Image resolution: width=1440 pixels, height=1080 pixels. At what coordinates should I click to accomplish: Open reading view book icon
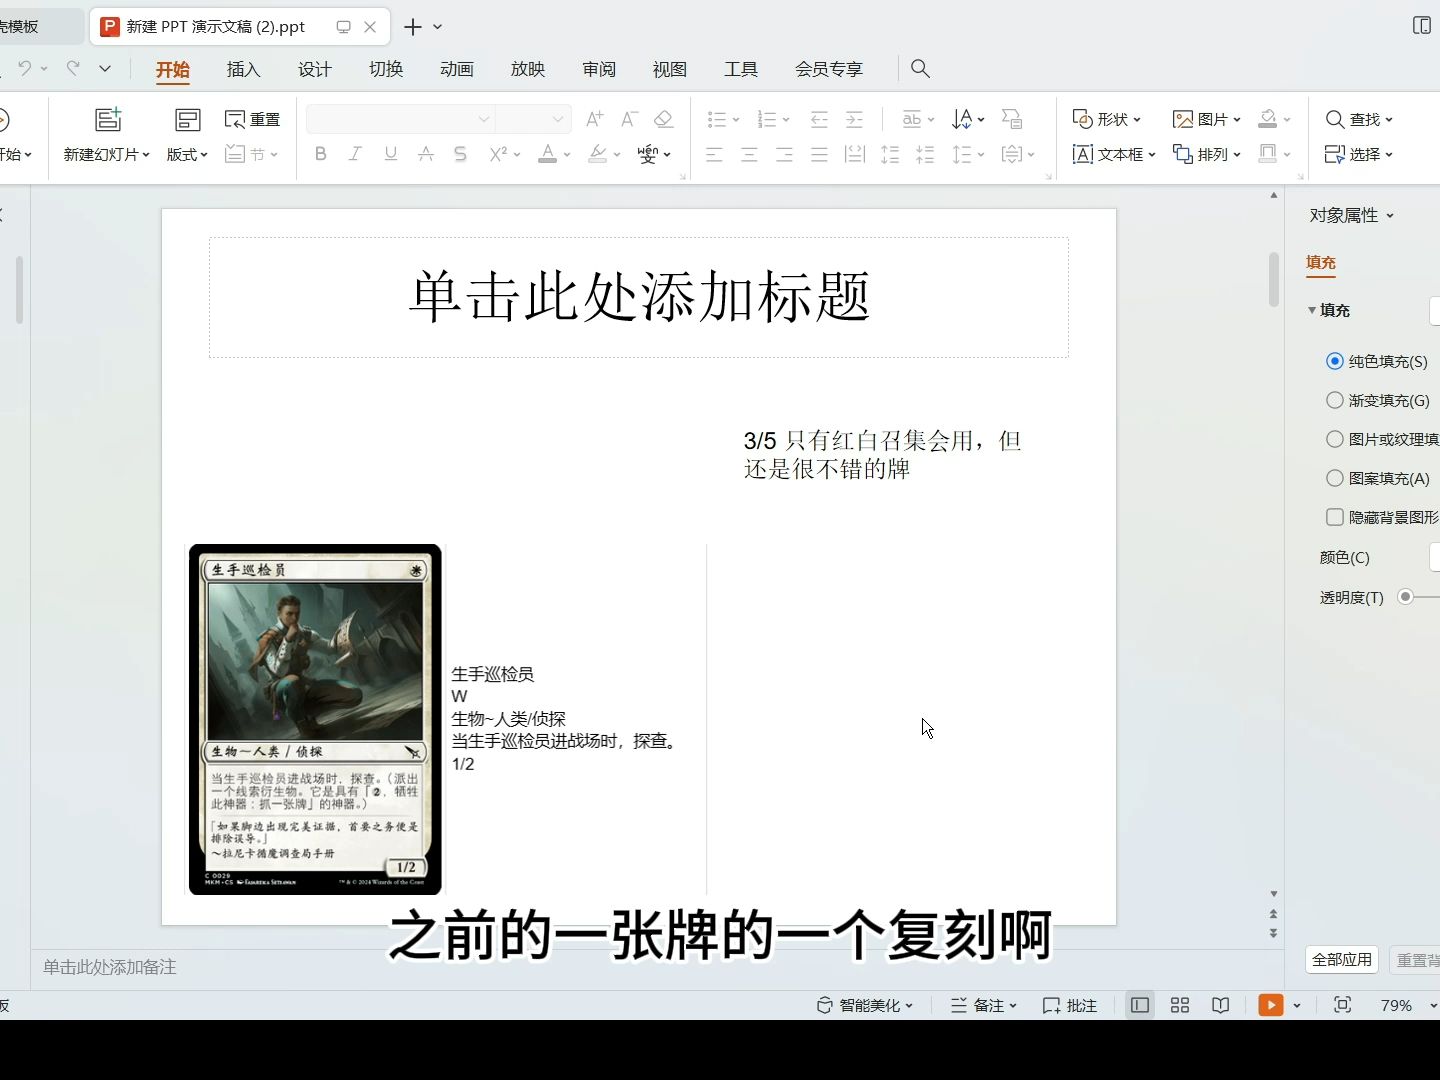pyautogui.click(x=1221, y=1005)
